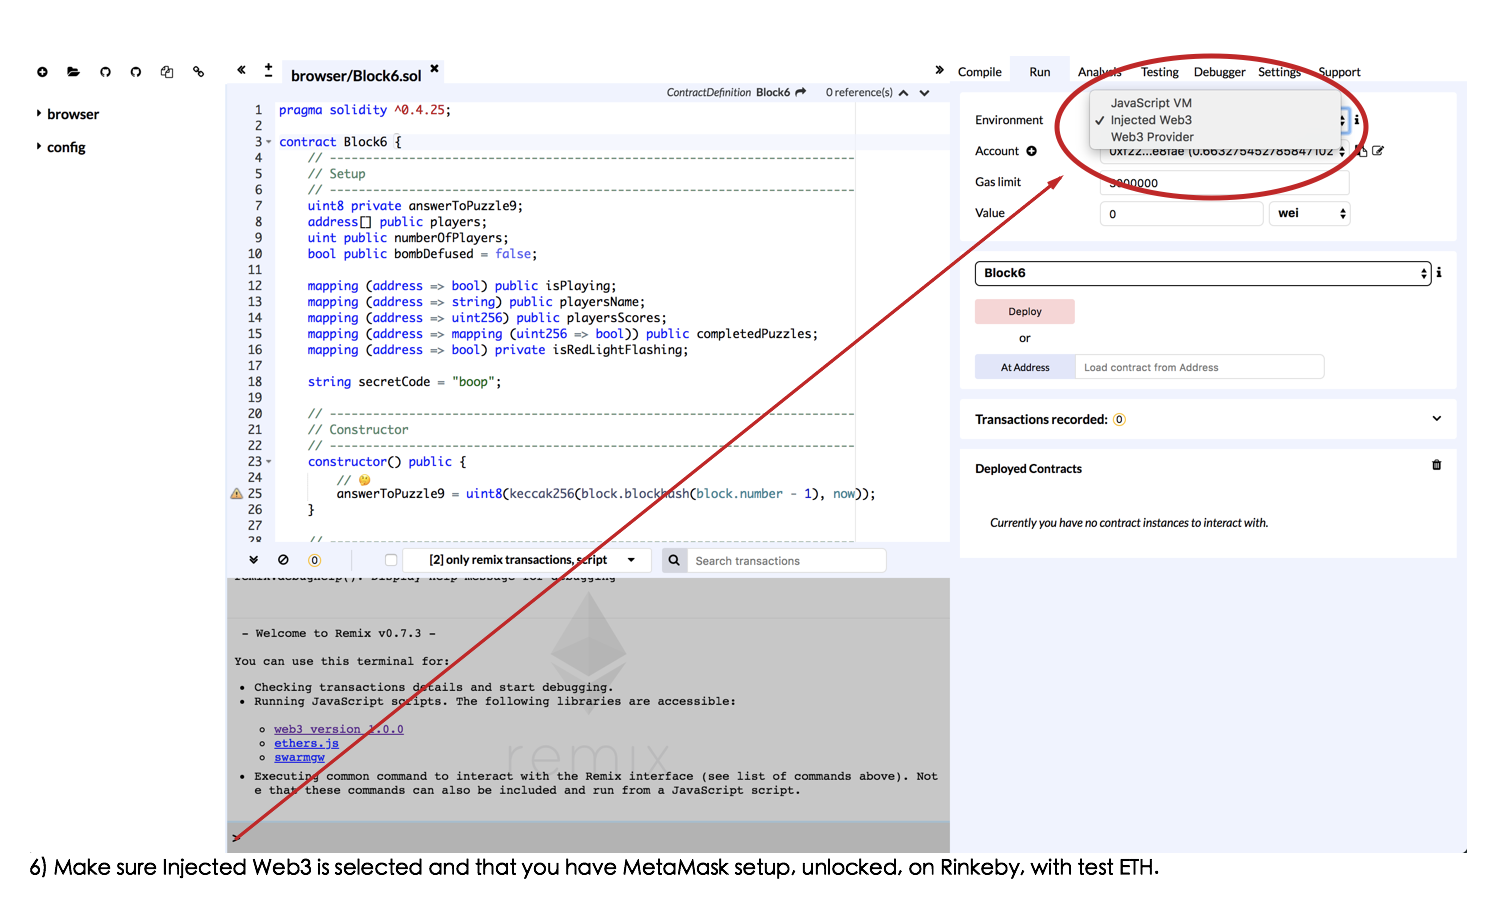This screenshot has height=908, width=1496.
Task: Open the web3 version link in the terminal
Action: (x=339, y=730)
